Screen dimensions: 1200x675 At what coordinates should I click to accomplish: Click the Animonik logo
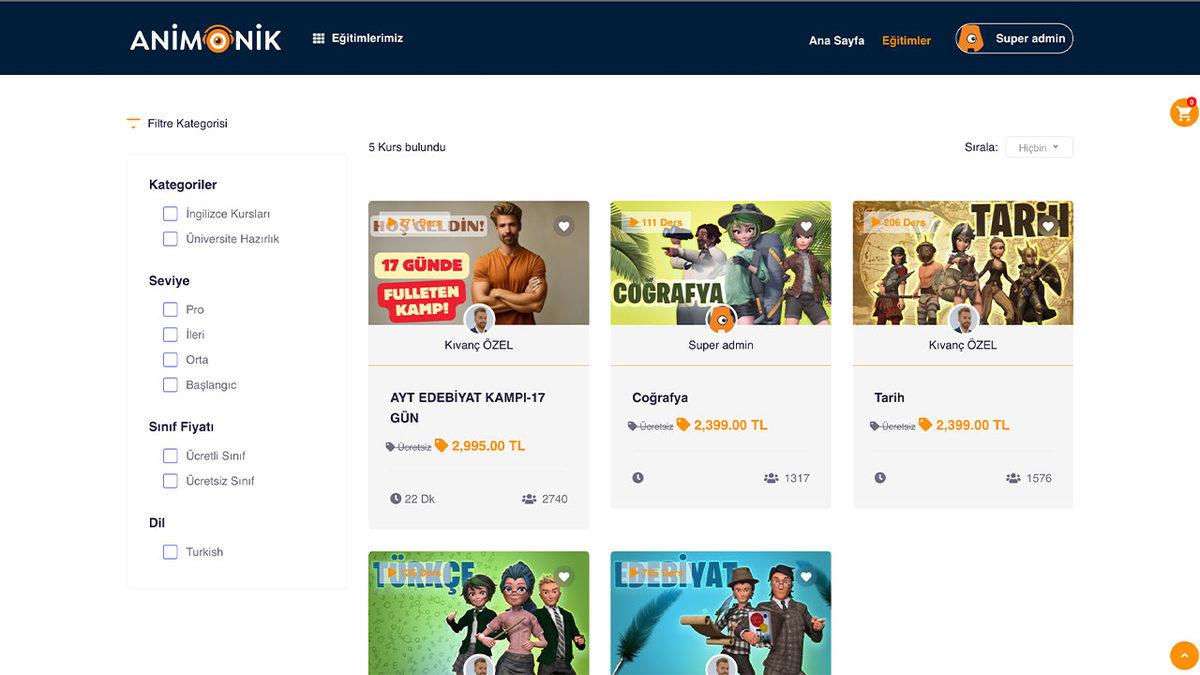tap(205, 39)
